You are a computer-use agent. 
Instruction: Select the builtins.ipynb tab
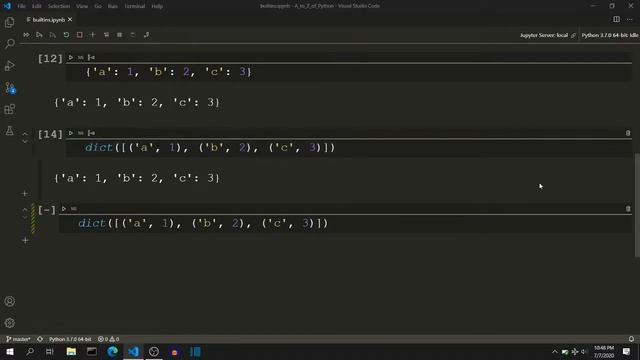pos(49,20)
